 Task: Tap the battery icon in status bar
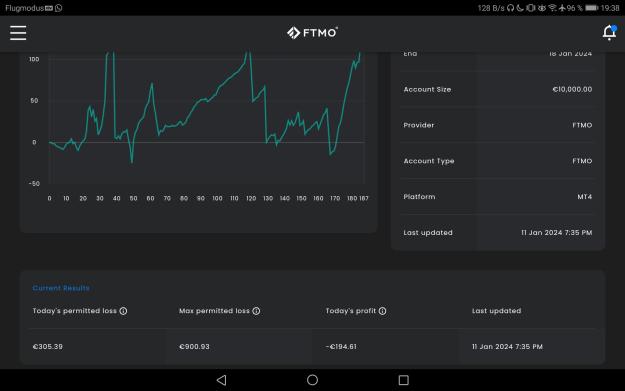592,8
